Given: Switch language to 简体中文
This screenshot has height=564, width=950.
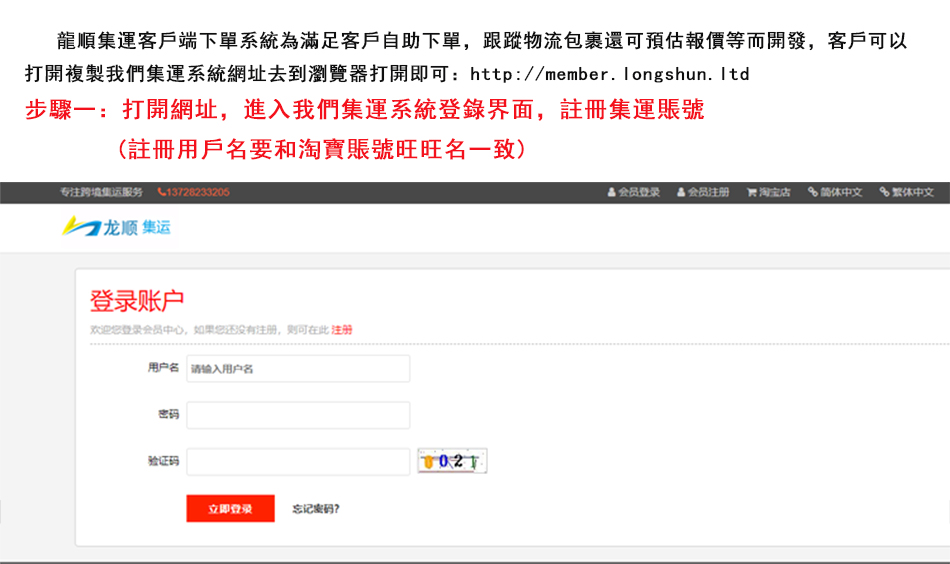Looking at the screenshot, I should click(835, 192).
